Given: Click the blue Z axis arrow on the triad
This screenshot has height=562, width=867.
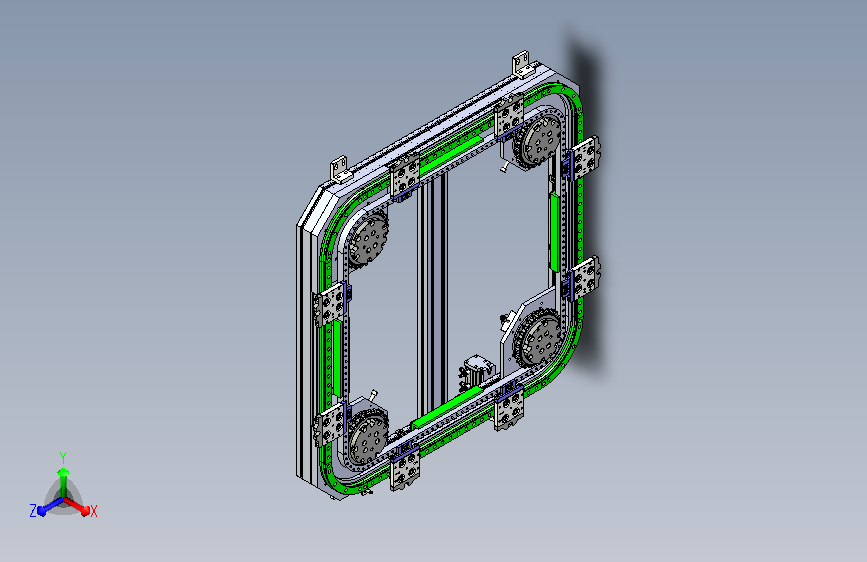Looking at the screenshot, I should coord(50,507).
